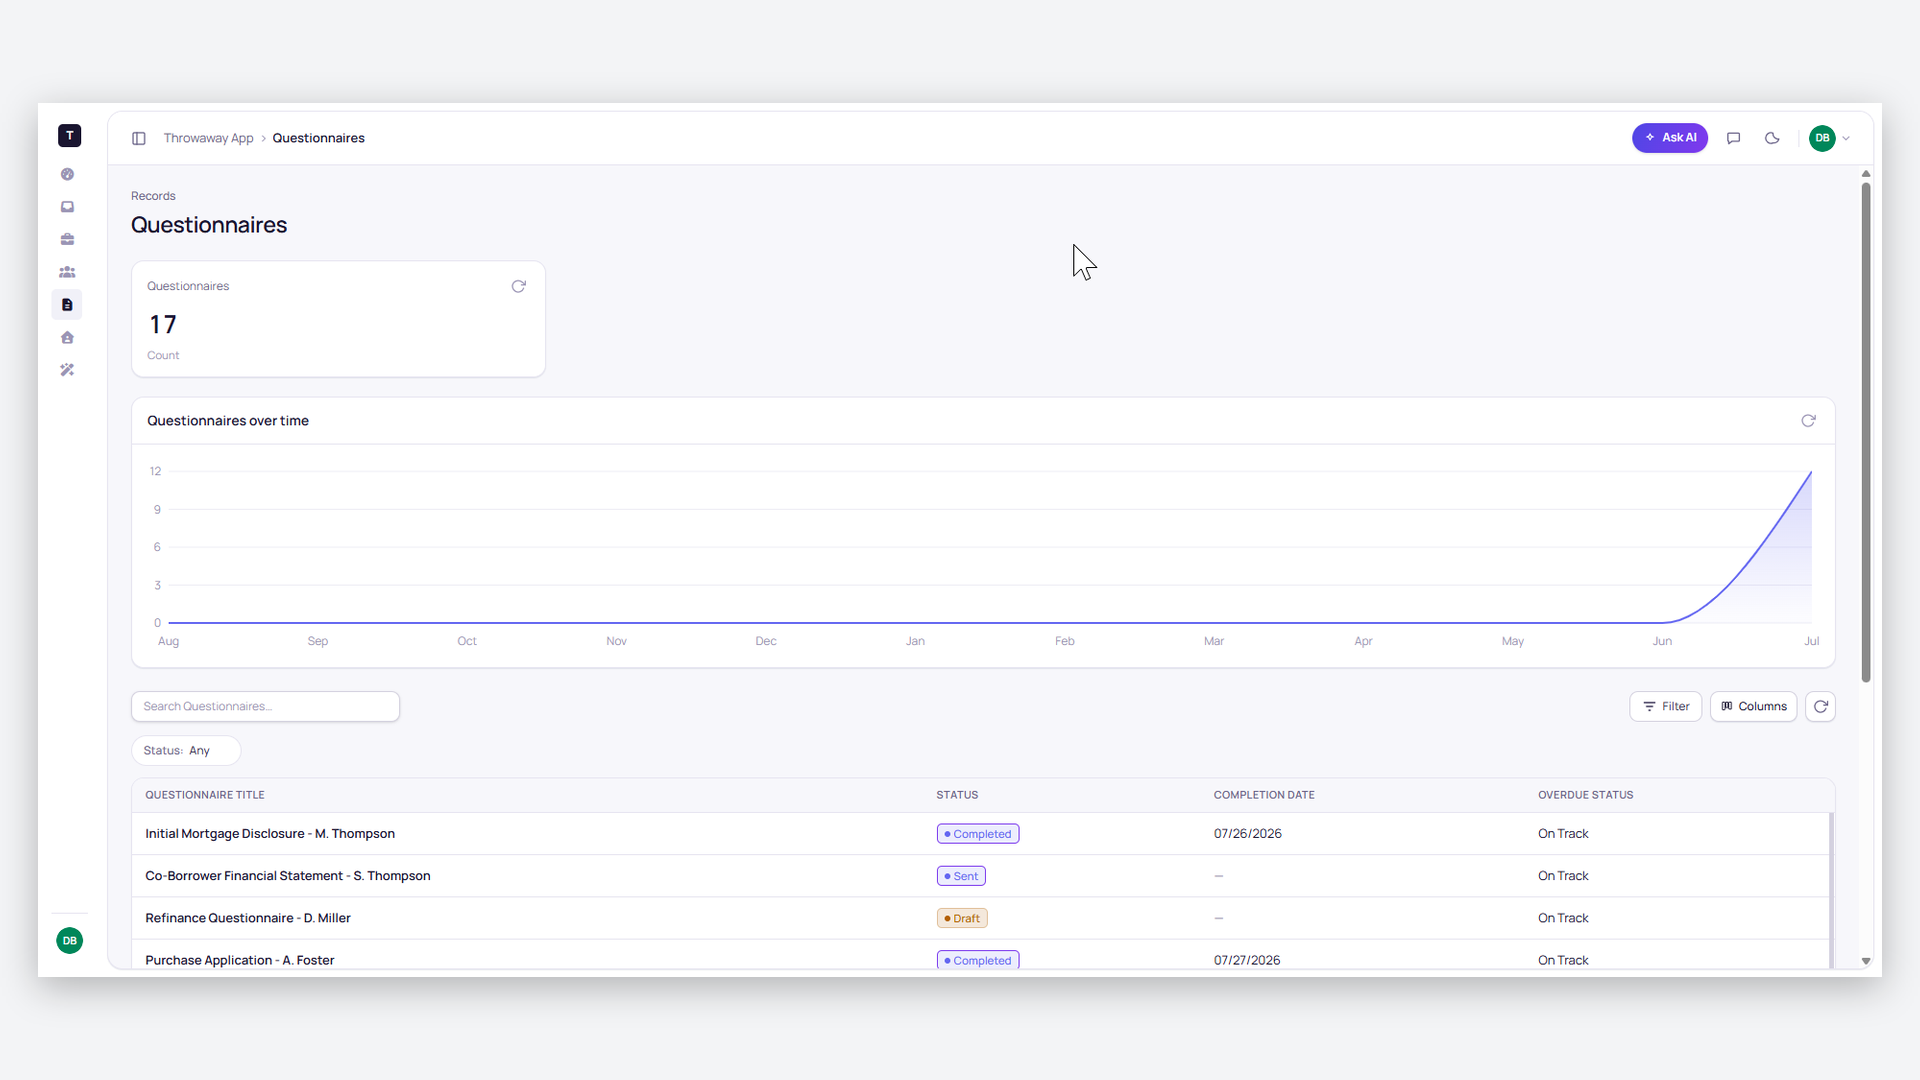Toggle the sidebar panel icon
The image size is (1920, 1080).
coord(139,138)
